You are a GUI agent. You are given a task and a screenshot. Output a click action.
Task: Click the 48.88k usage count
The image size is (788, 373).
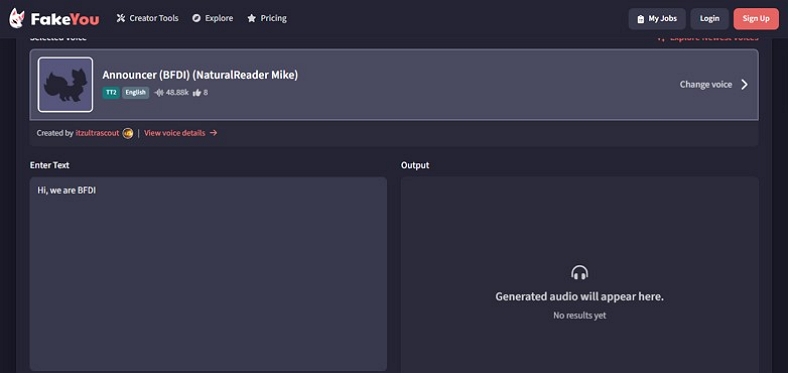[x=177, y=92]
